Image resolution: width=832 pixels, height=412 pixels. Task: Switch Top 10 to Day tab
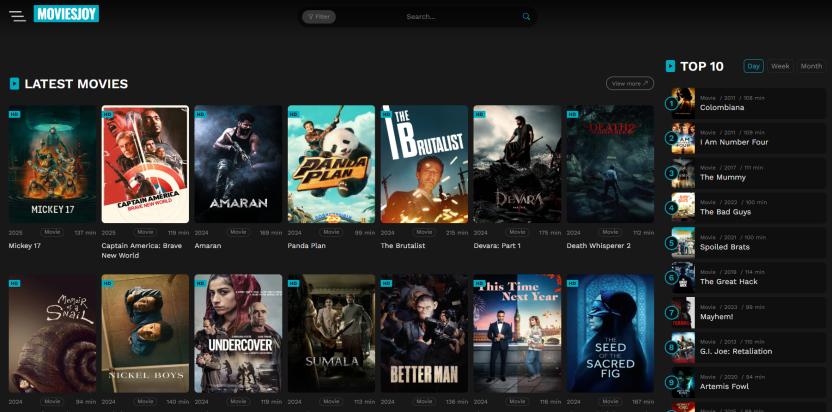pos(753,66)
